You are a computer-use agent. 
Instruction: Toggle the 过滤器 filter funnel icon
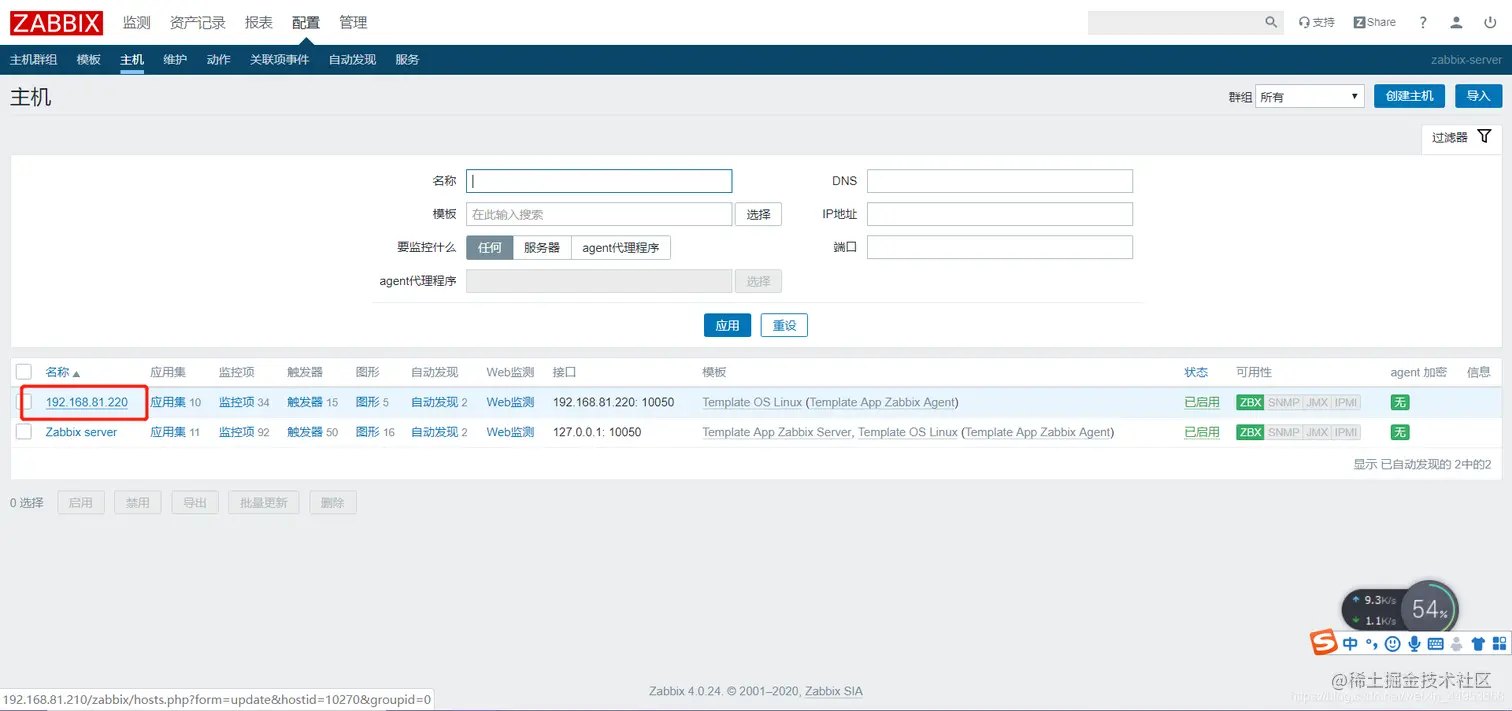[1484, 137]
